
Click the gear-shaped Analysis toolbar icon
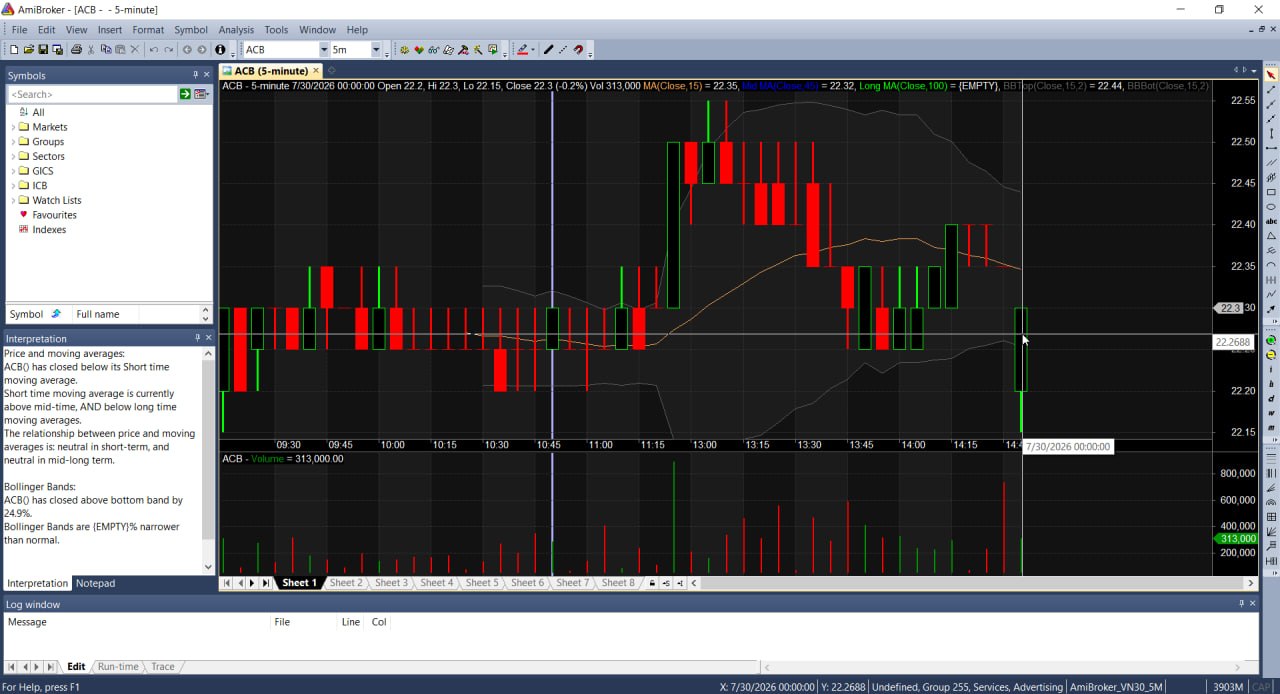(404, 49)
